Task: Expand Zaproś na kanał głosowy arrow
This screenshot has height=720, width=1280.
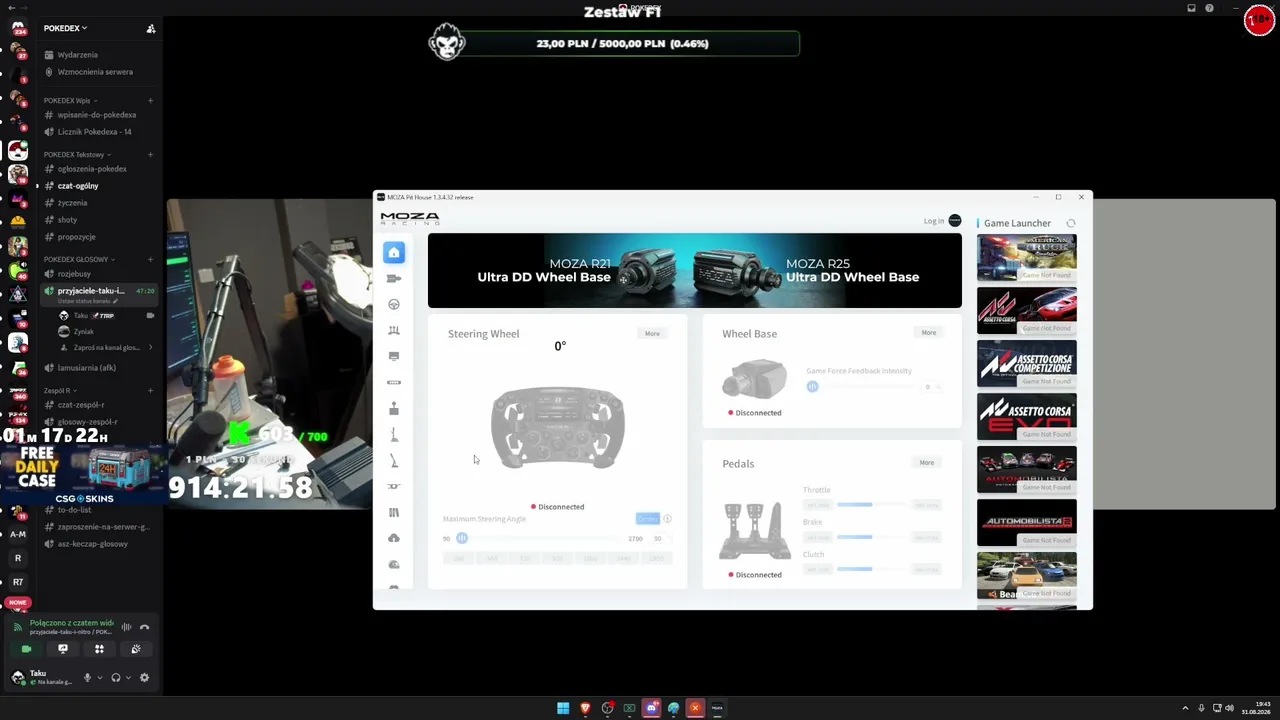Action: pyautogui.click(x=150, y=348)
